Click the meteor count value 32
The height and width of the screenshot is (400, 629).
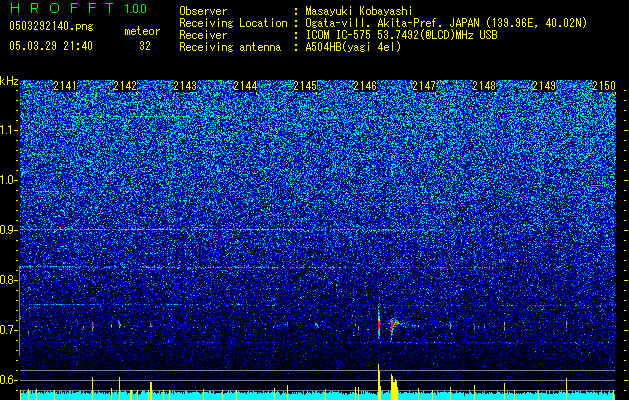[x=145, y=46]
